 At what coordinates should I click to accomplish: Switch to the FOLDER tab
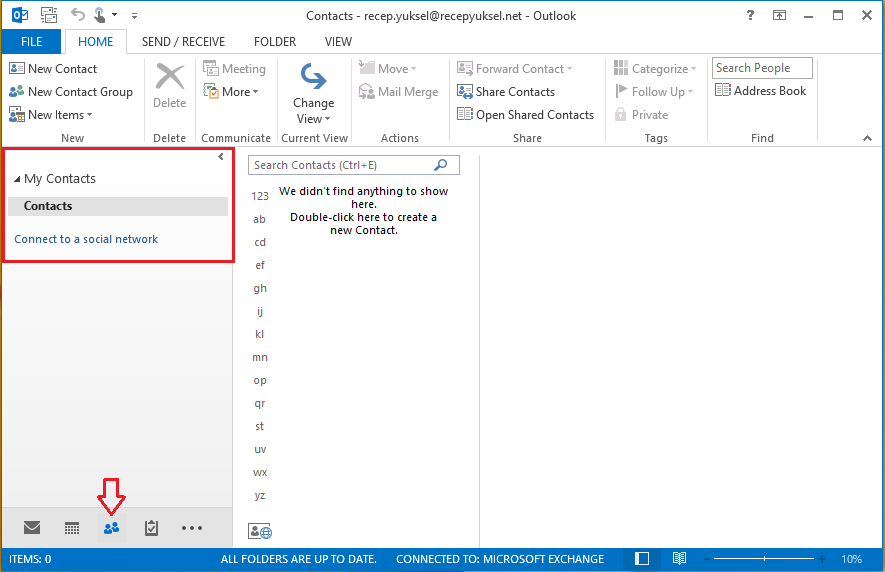pyautogui.click(x=275, y=42)
